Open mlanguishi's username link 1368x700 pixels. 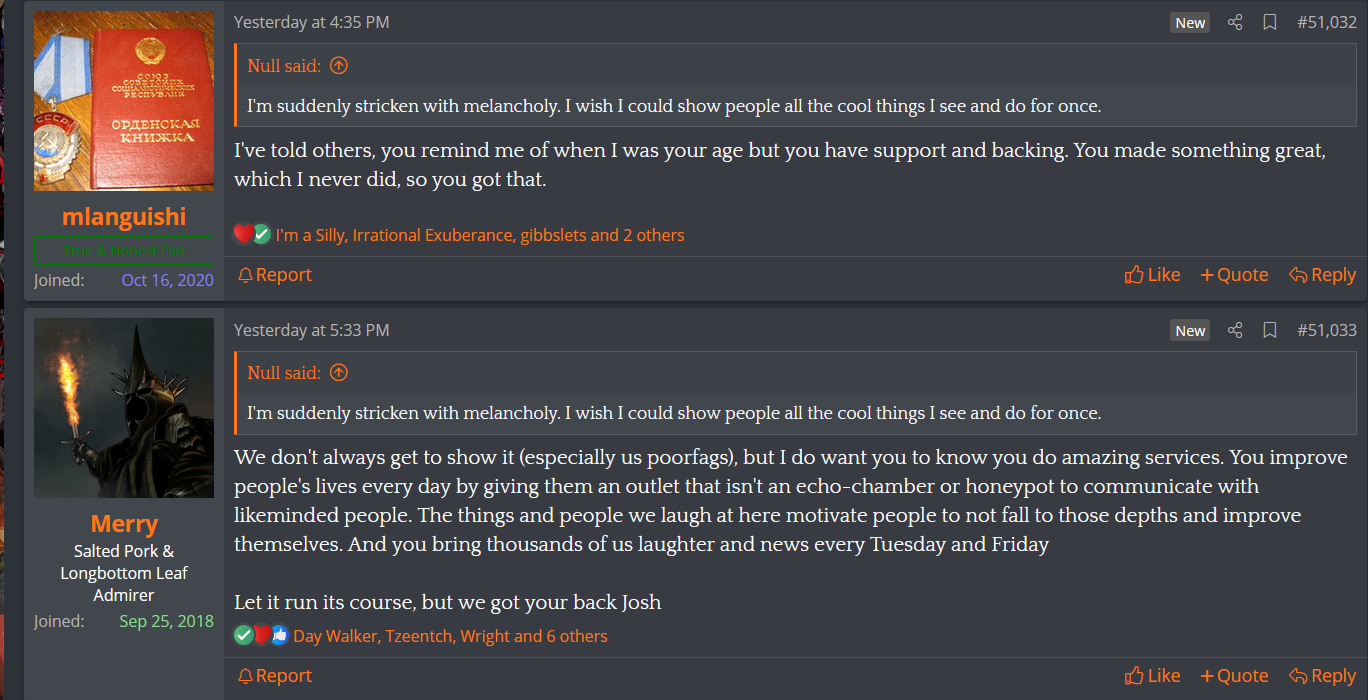point(124,217)
